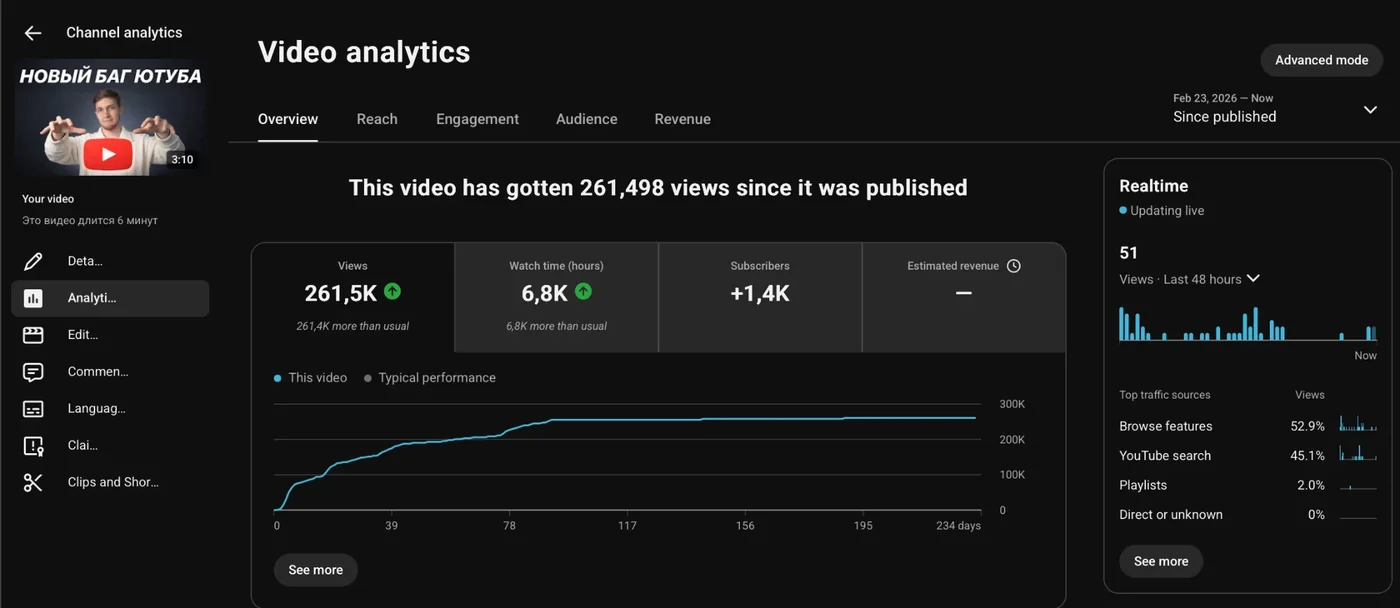Open Languages in the sidebar
Viewport: 1400px width, 608px height.
tap(110, 409)
